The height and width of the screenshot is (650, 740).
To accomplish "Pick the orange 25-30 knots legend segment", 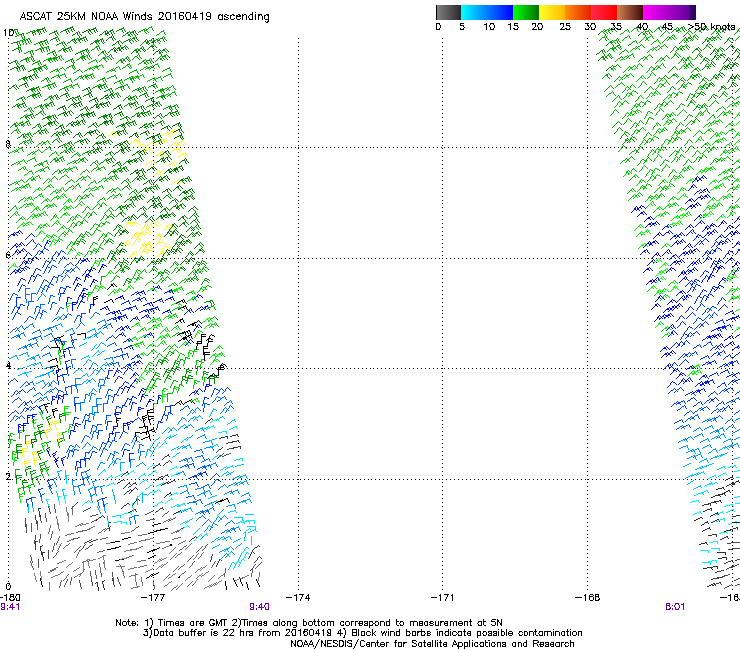I will [578, 12].
